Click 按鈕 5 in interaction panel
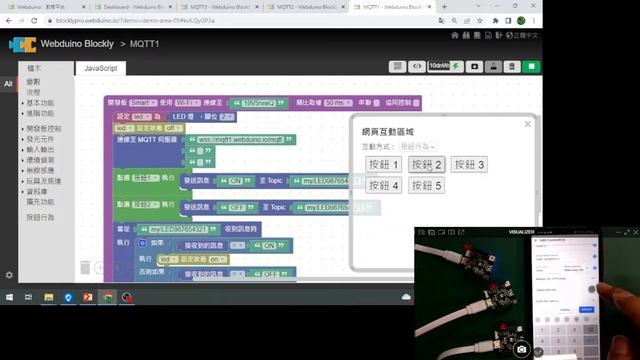The height and width of the screenshot is (360, 640). click(x=427, y=185)
